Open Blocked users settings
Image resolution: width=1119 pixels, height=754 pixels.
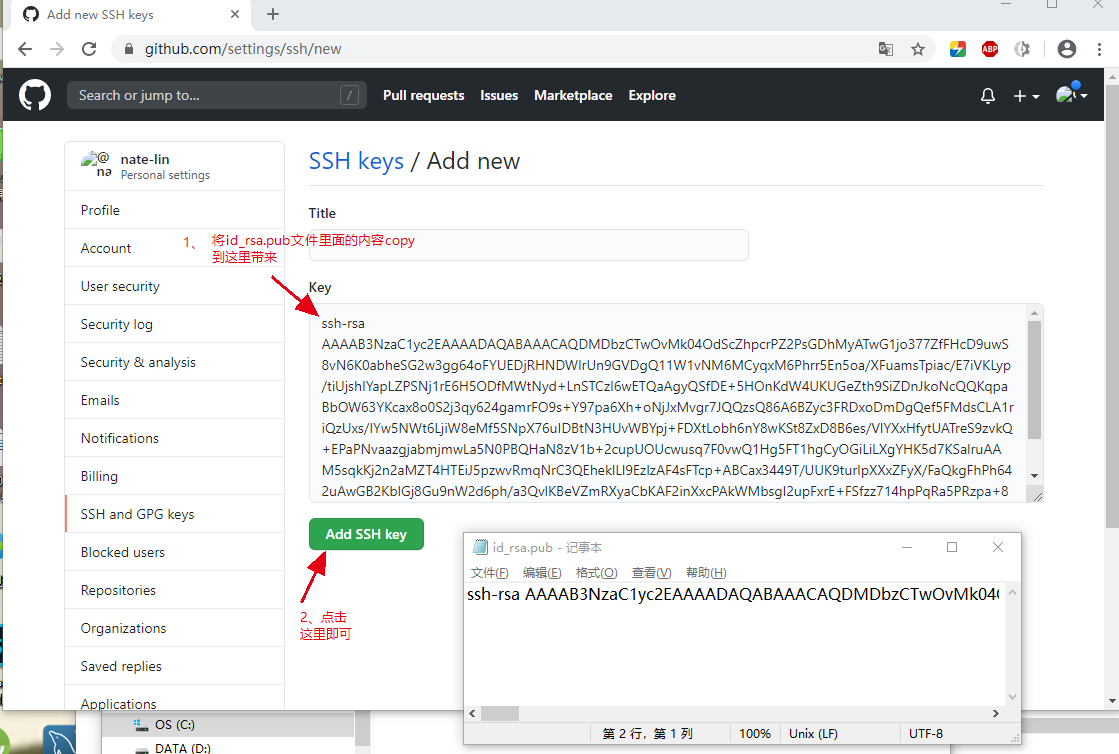point(174,552)
